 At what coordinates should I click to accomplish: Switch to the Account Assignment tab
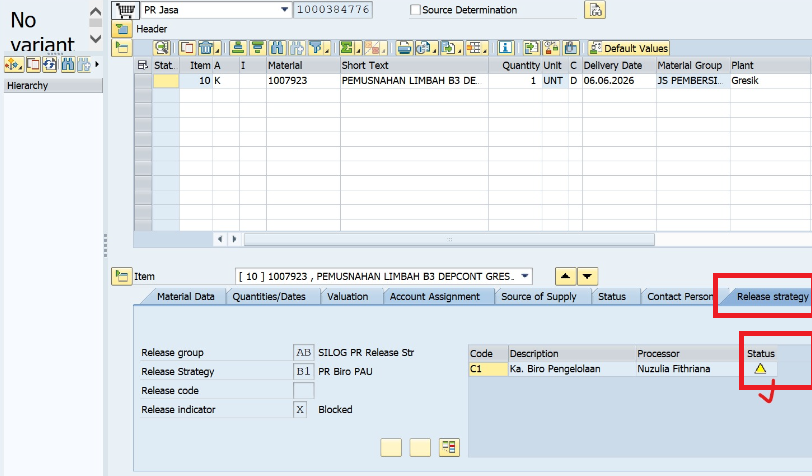coord(434,297)
